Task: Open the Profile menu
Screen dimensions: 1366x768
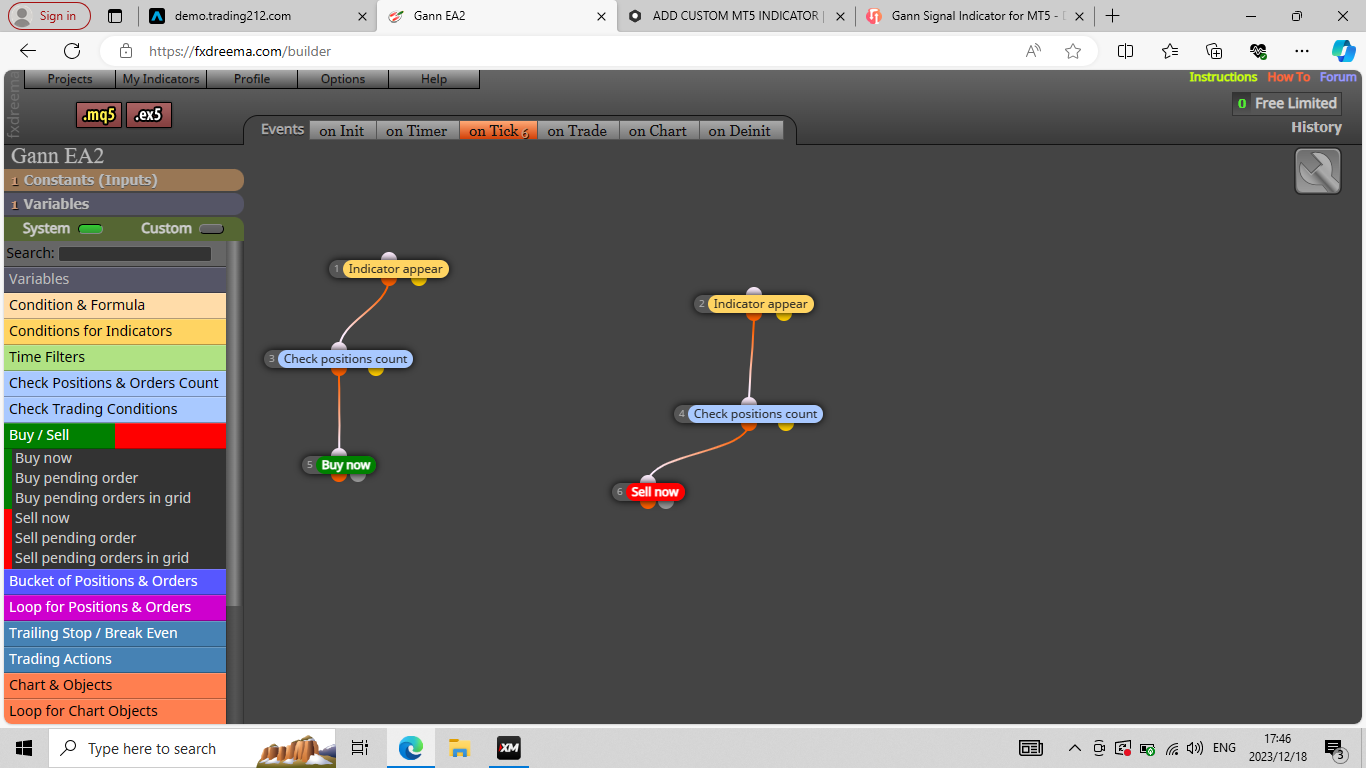Action: click(252, 79)
